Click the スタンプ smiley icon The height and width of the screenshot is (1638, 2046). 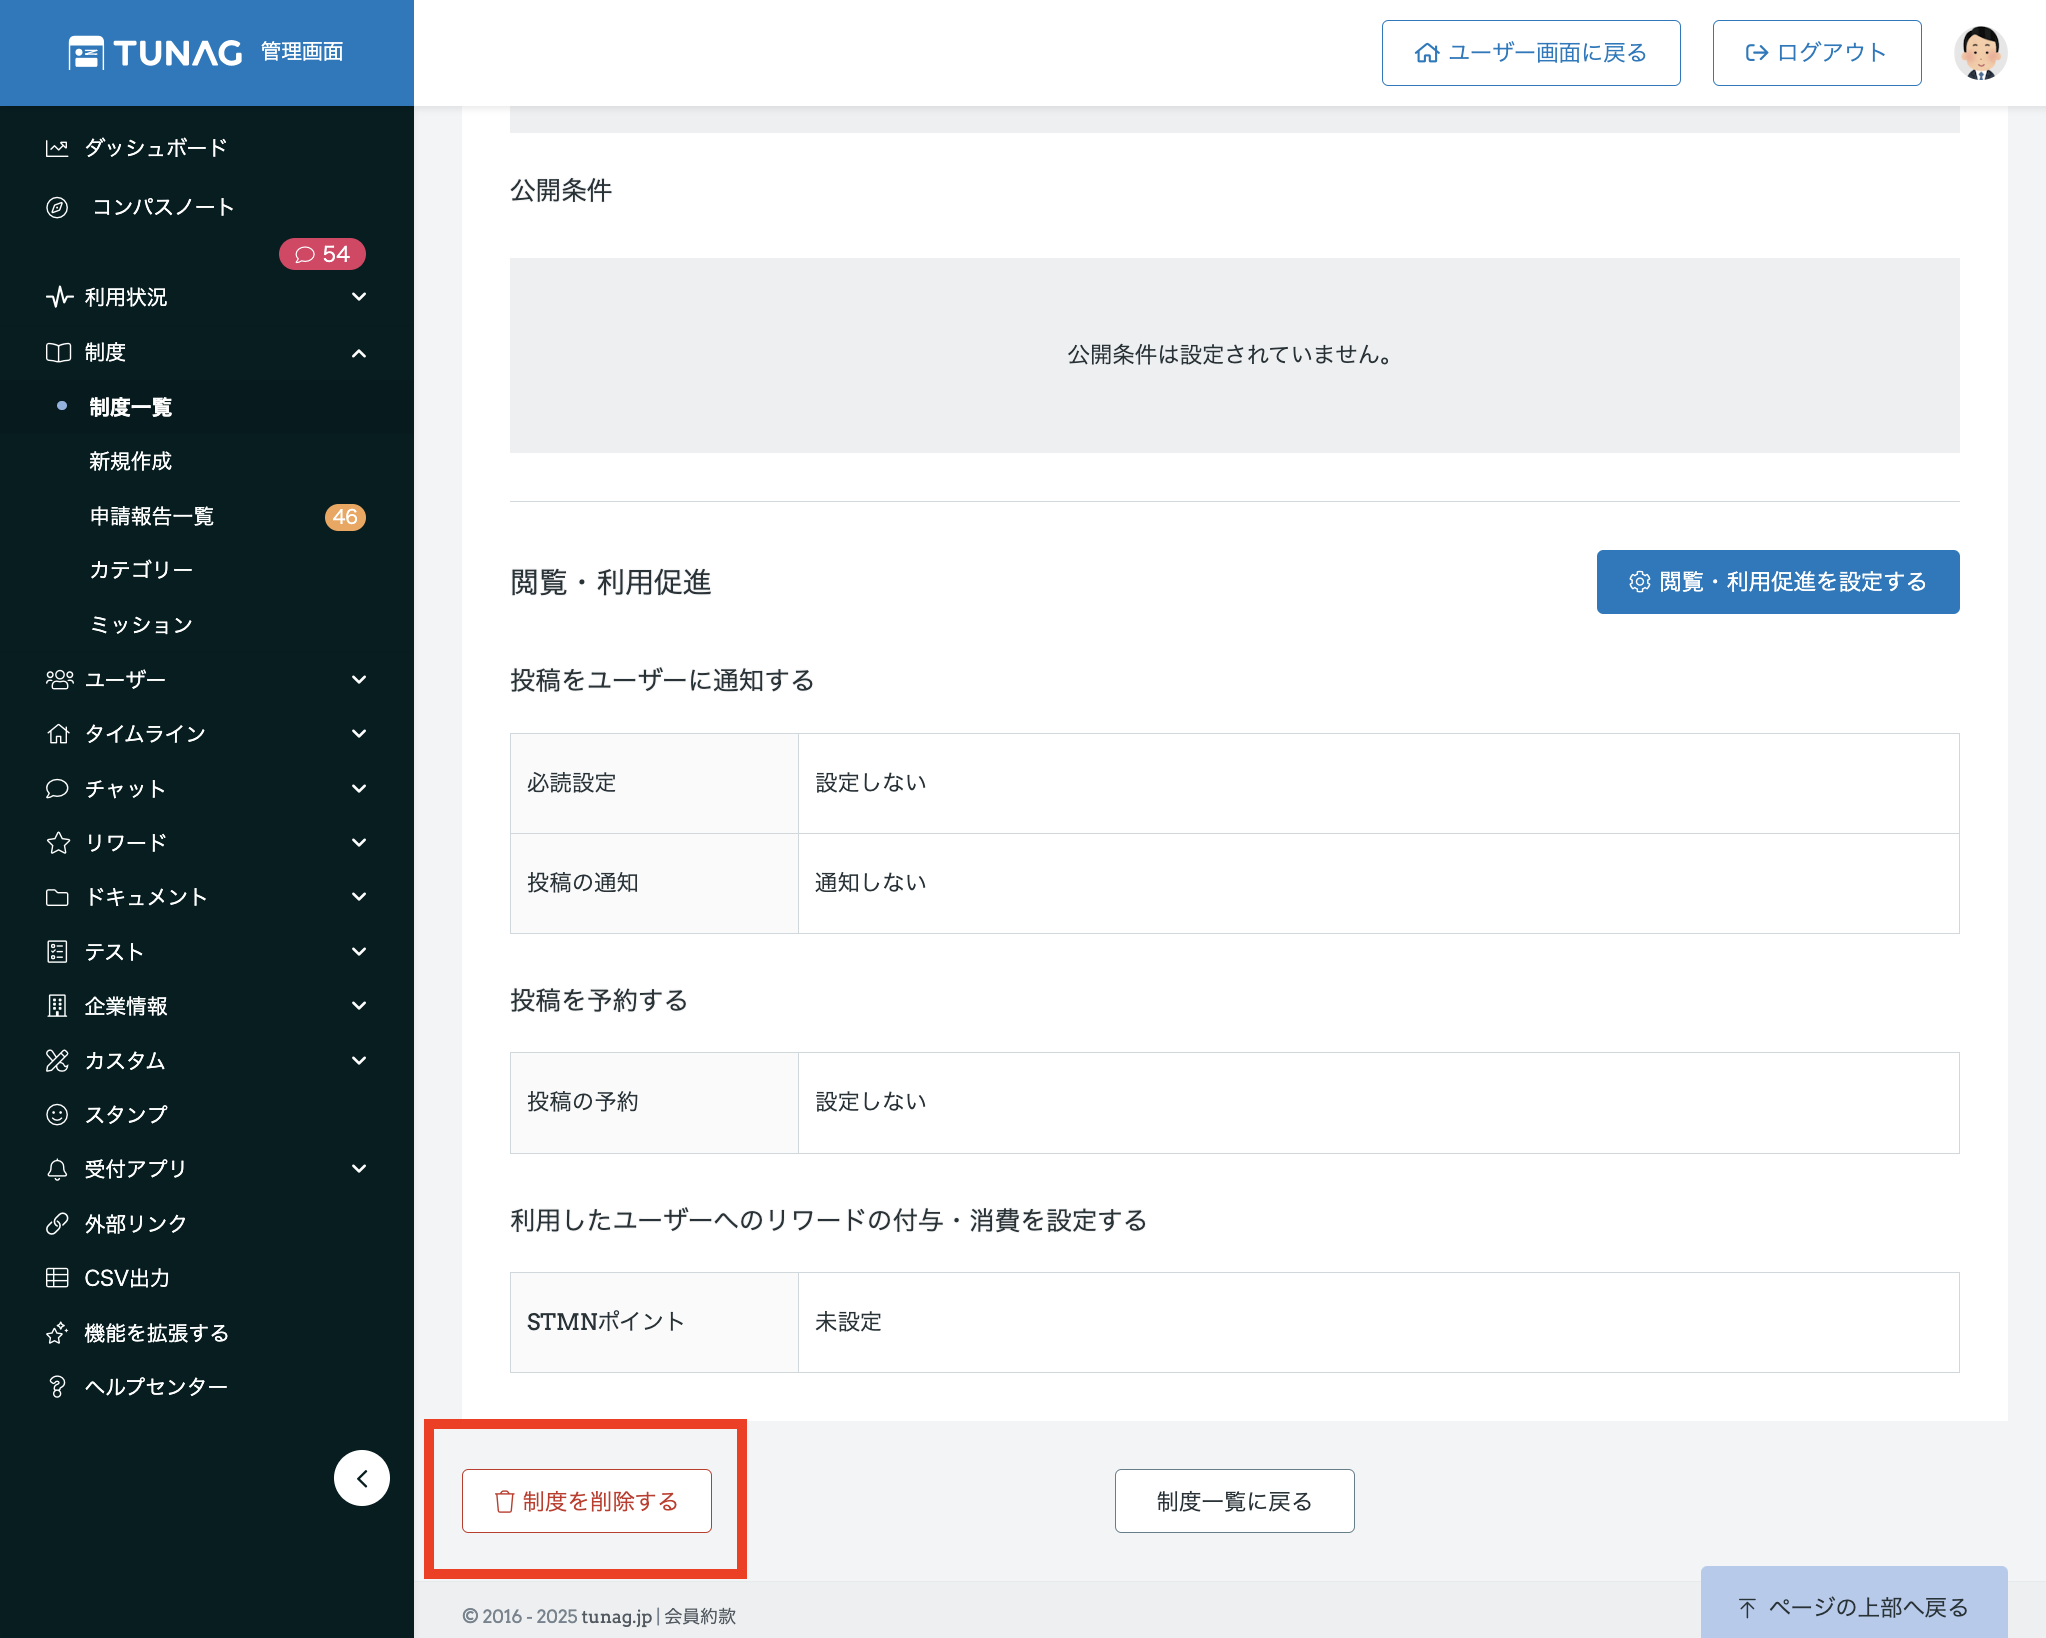[x=58, y=1114]
